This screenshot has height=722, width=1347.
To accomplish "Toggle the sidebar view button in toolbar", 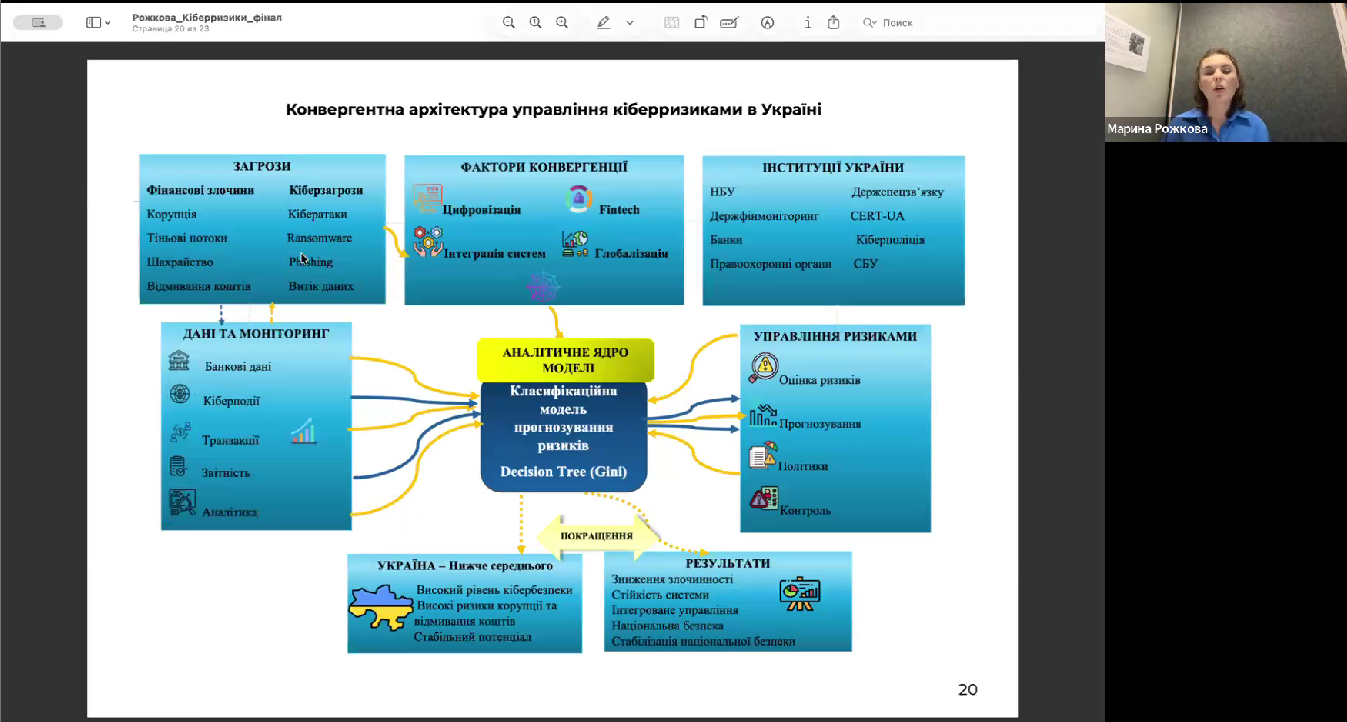I will click(93, 22).
